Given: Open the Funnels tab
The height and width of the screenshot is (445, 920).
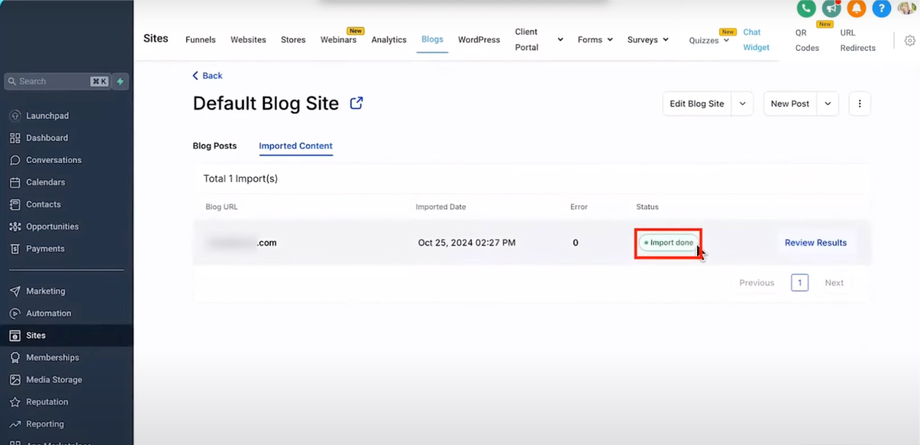Looking at the screenshot, I should 200,40.
